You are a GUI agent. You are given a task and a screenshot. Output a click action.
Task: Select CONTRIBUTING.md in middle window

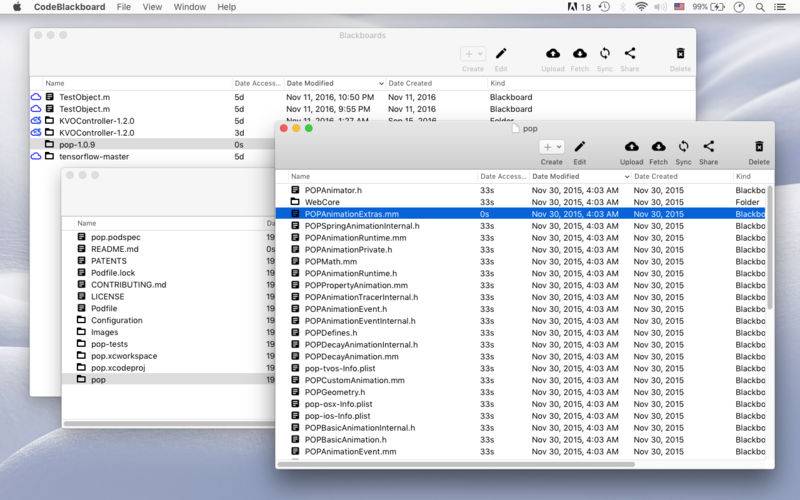click(x=129, y=285)
